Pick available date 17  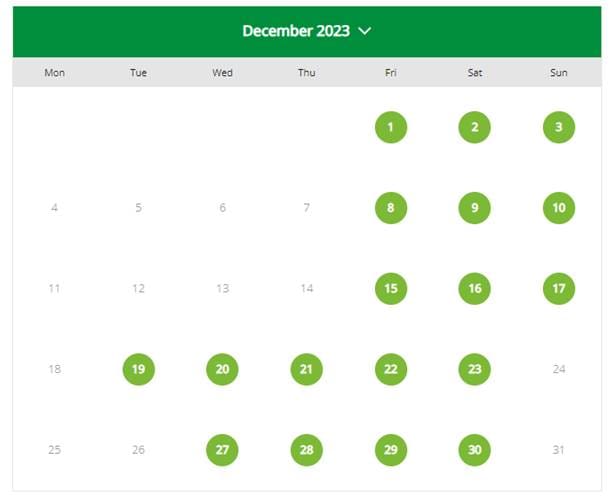559,289
